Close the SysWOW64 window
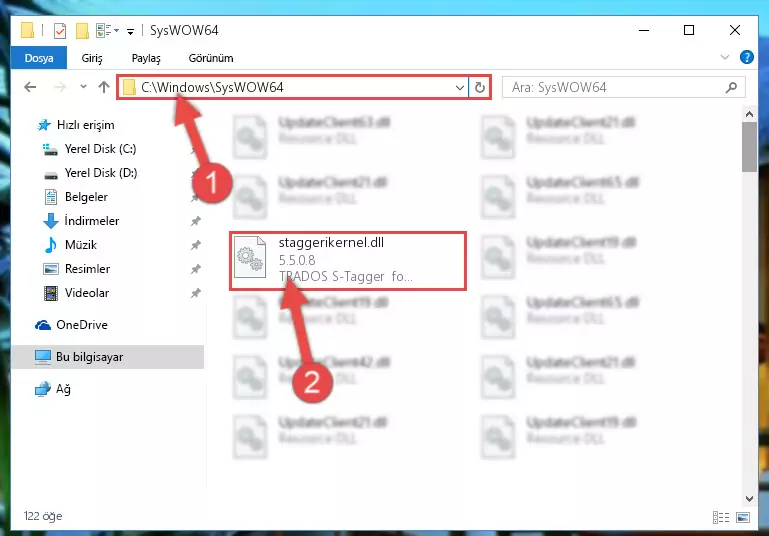Screen dimensions: 769x536 click(735, 30)
